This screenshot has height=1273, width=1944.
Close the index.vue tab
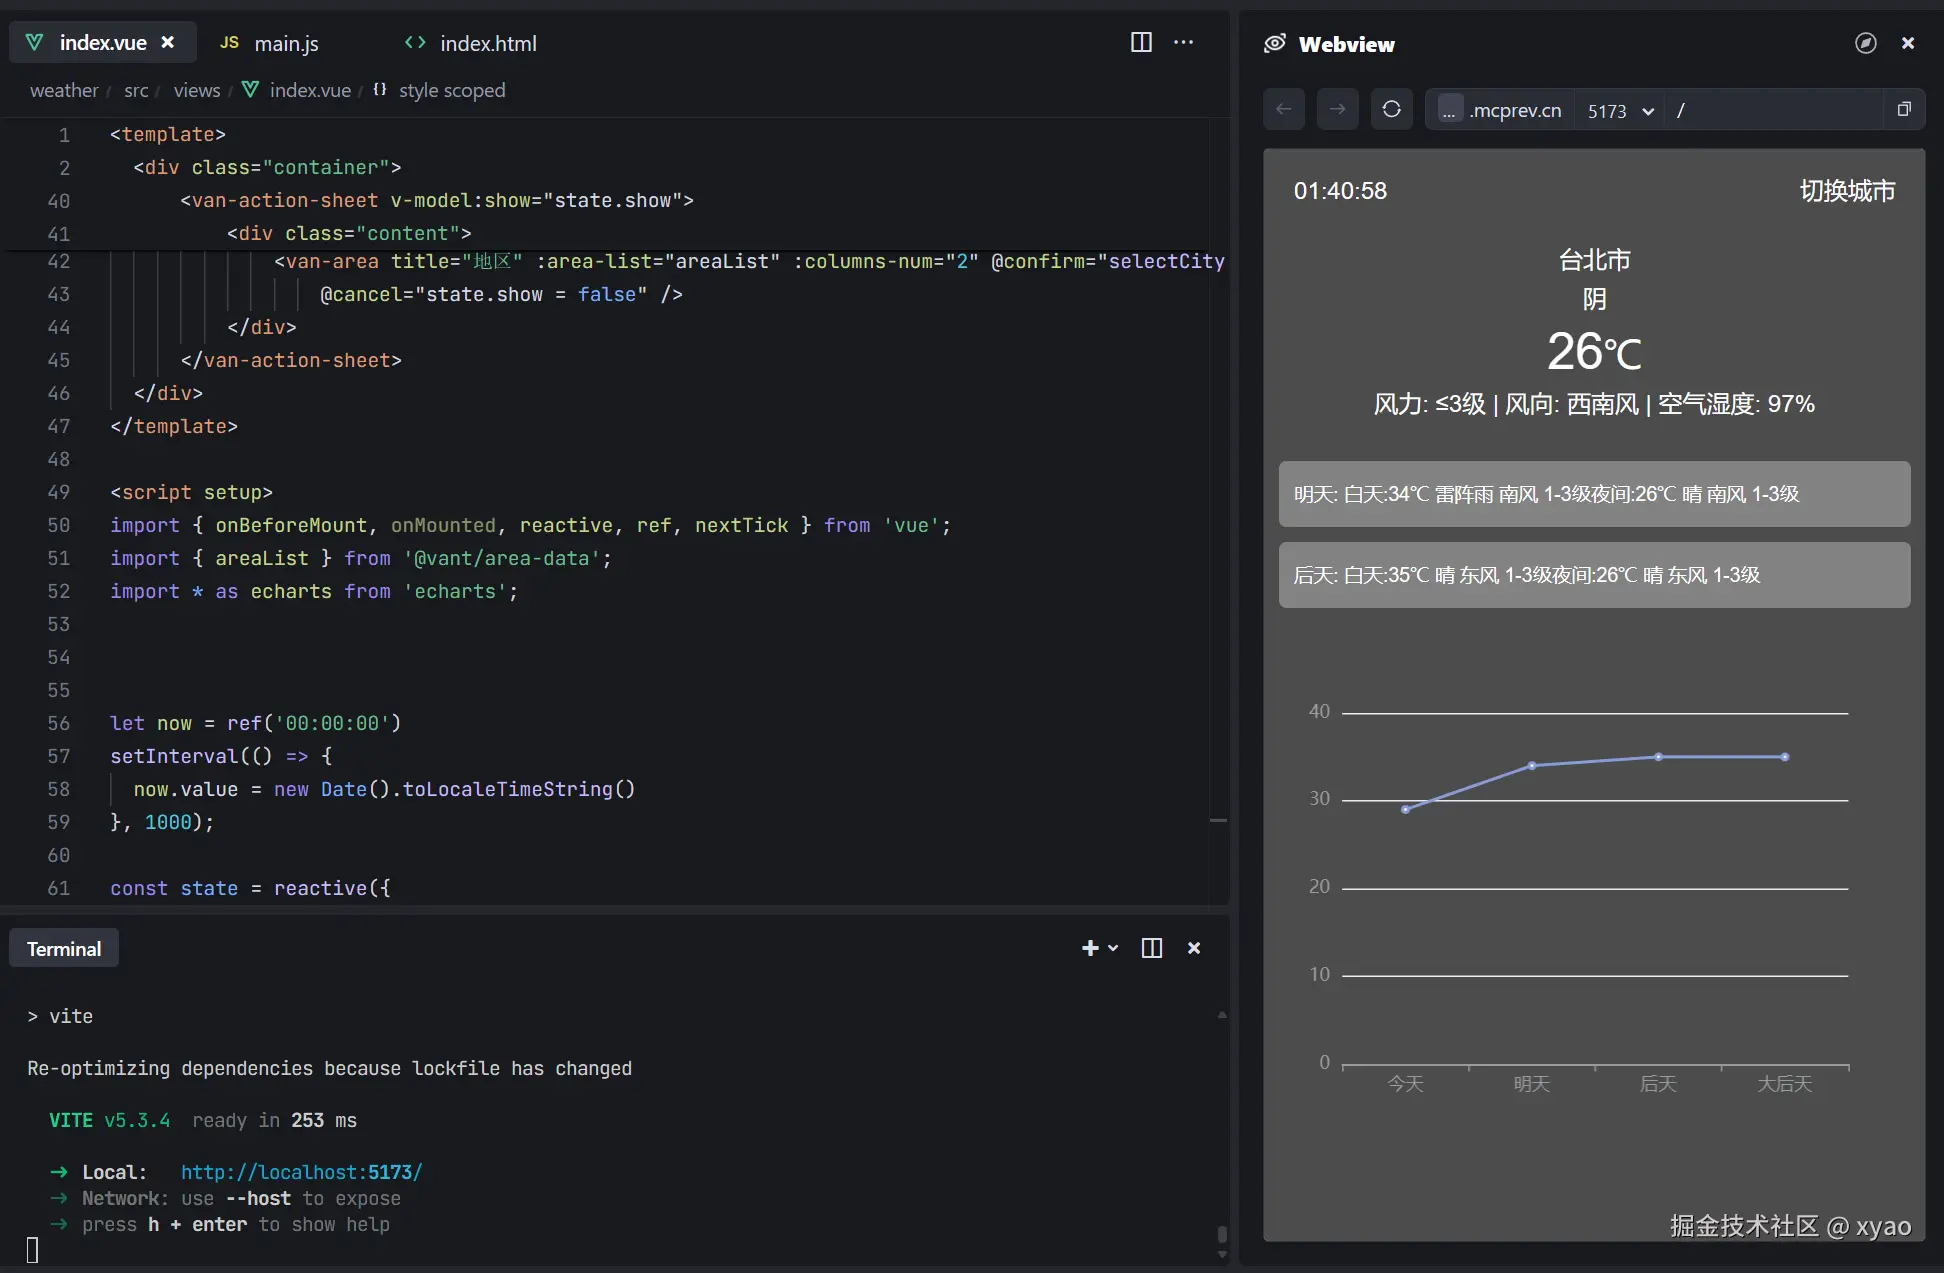coord(168,42)
